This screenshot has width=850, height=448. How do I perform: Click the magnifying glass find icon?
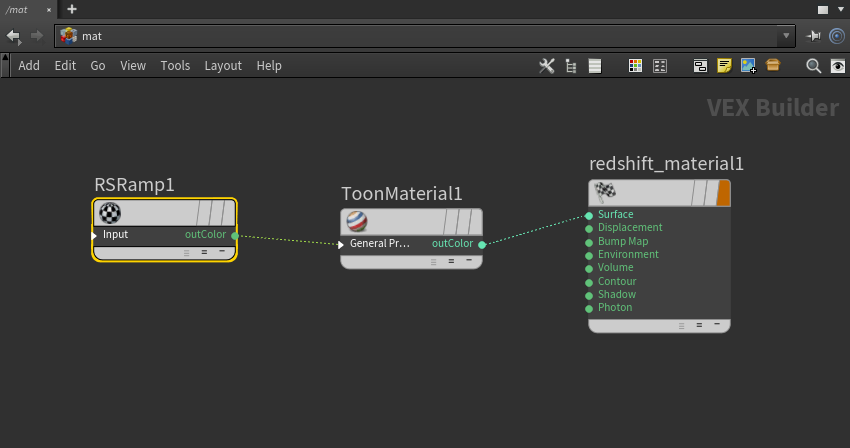tap(813, 66)
